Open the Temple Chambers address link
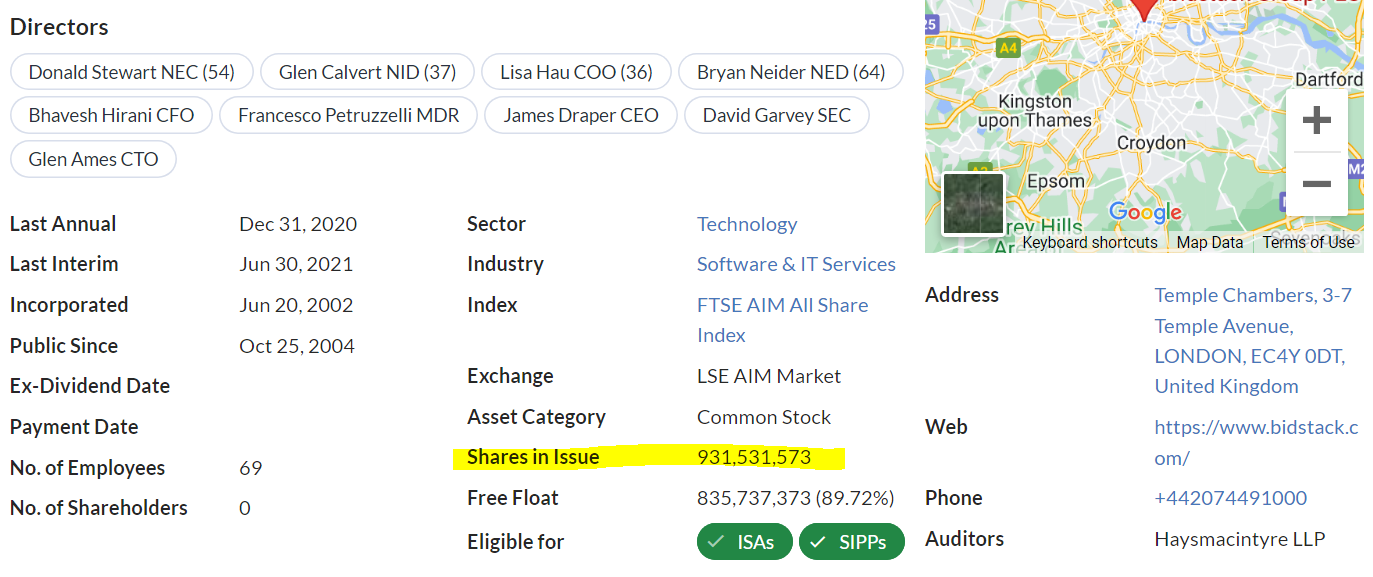1373x577 pixels. pyautogui.click(x=1253, y=341)
